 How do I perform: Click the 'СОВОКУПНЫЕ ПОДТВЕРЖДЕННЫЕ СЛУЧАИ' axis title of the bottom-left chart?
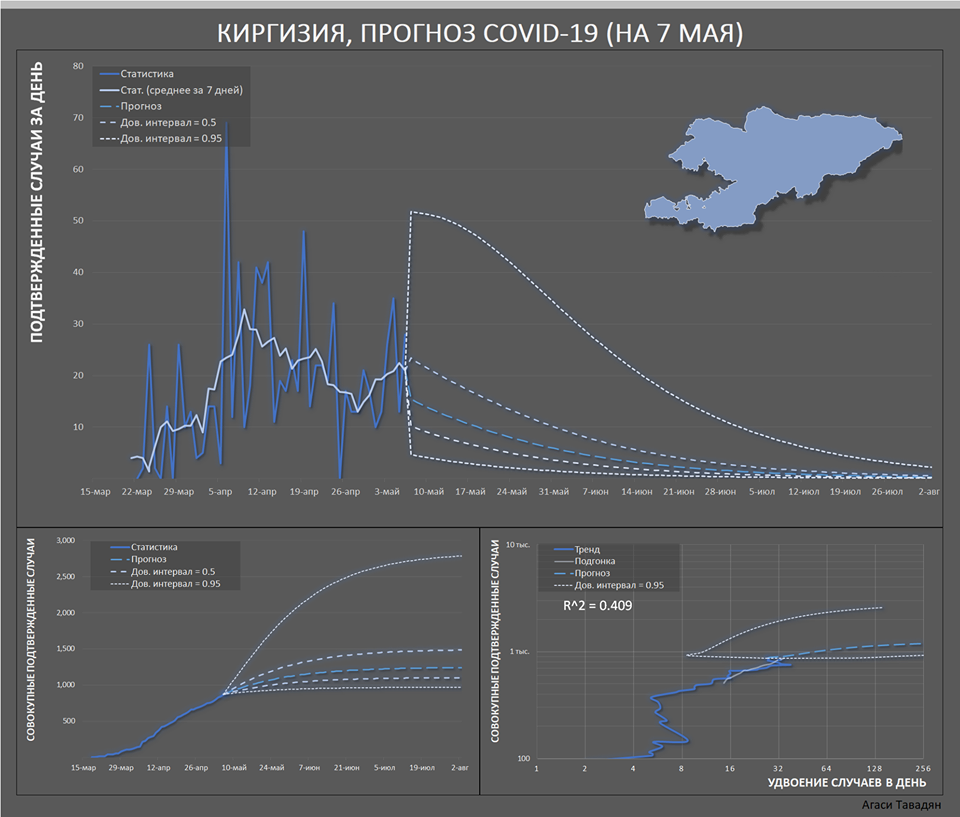pyautogui.click(x=31, y=653)
